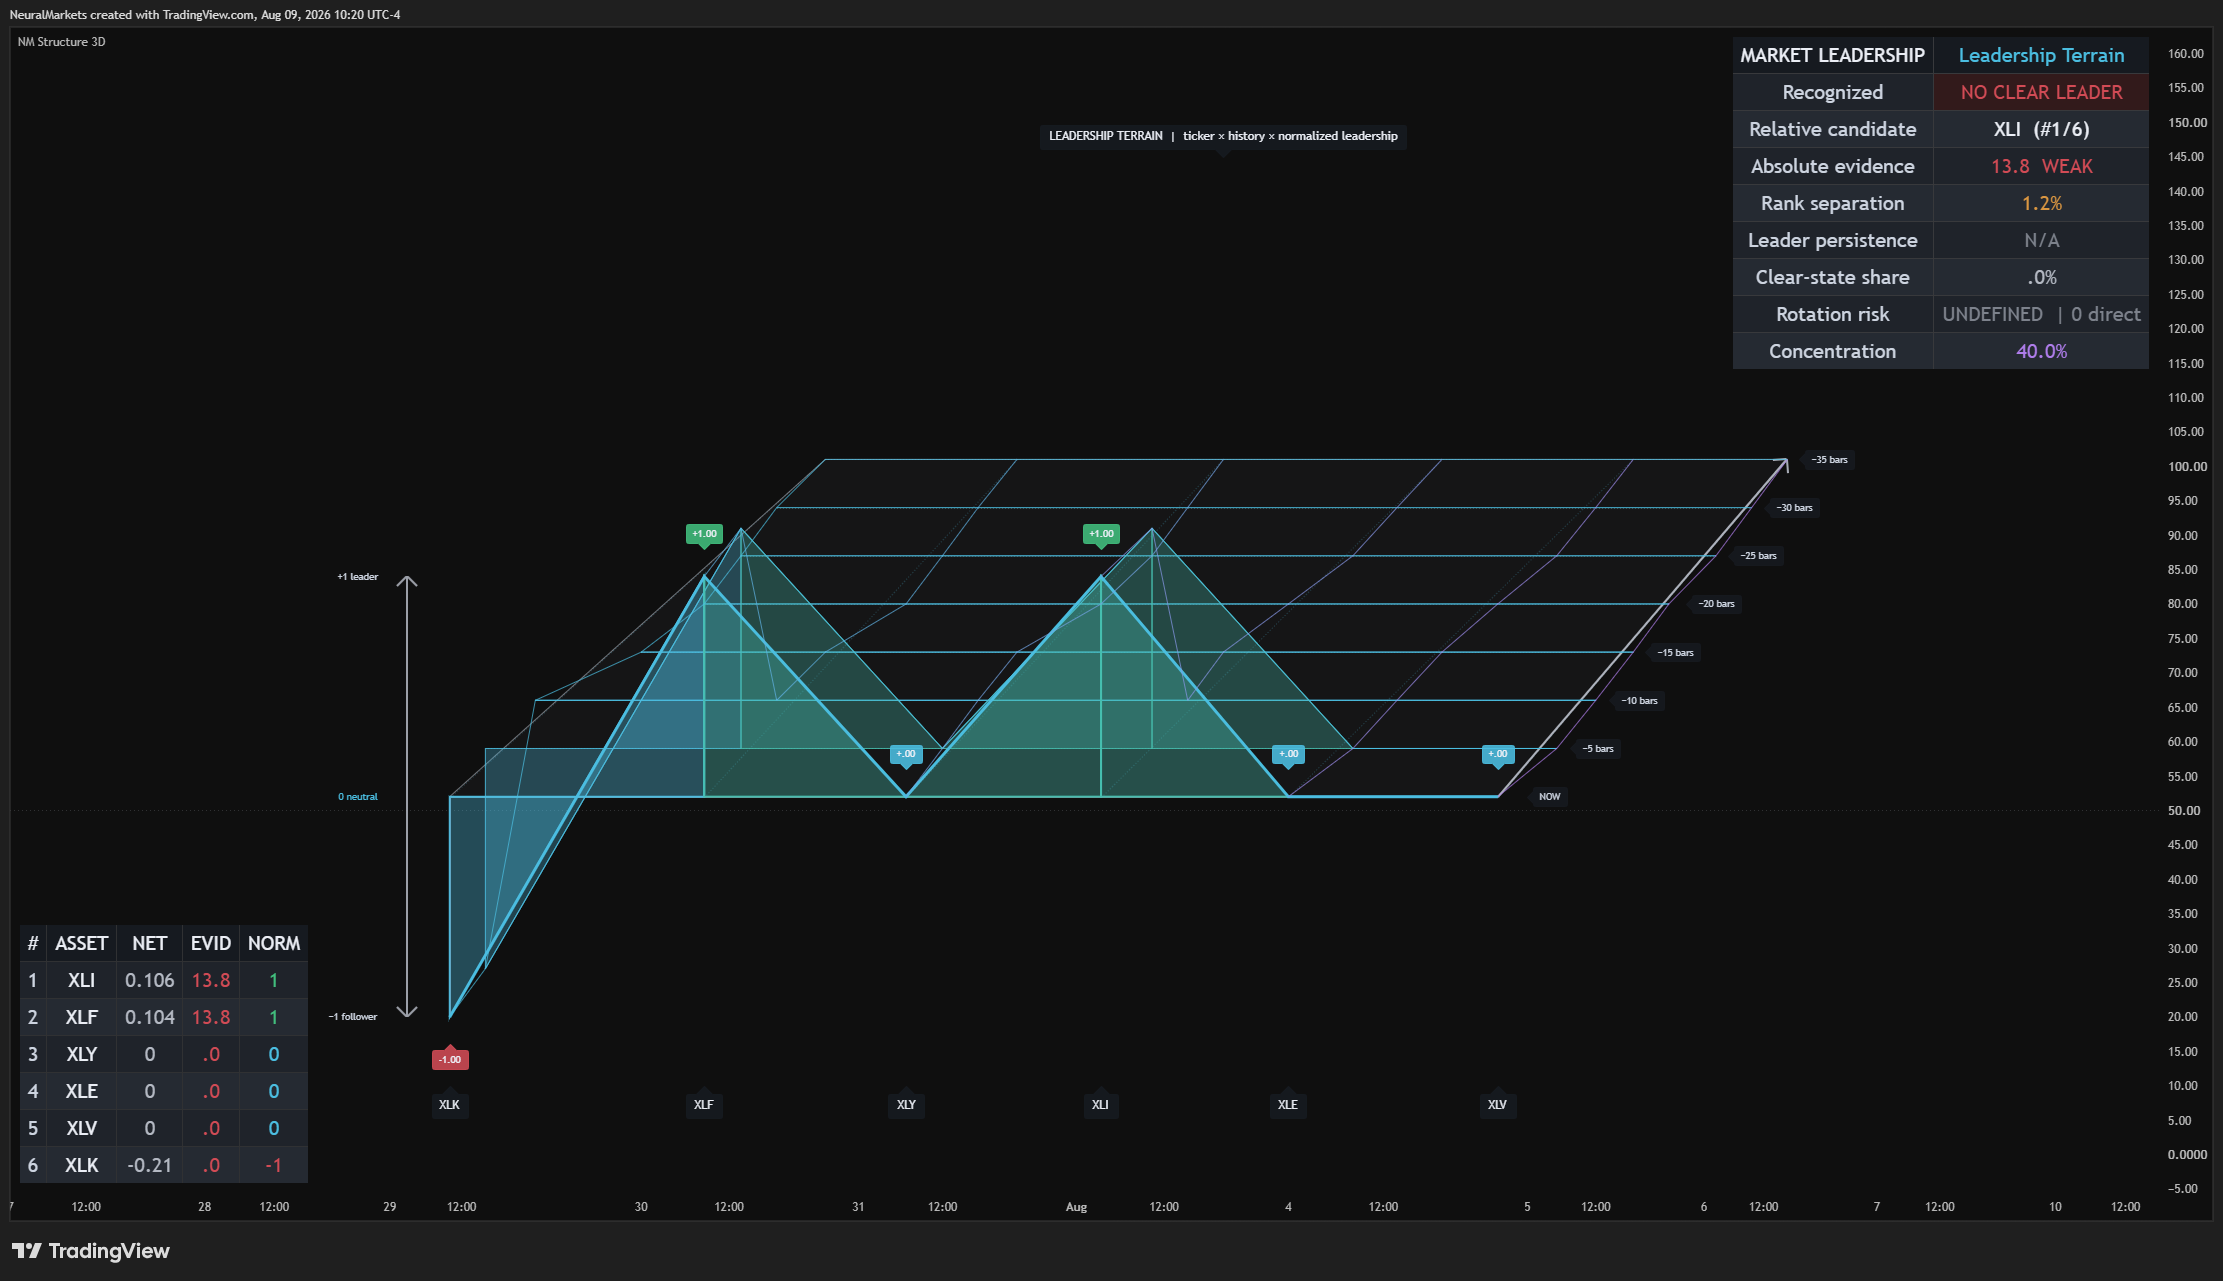Click the NM Structure 3D indicator title
This screenshot has height=1281, width=2223.
pos(61,42)
